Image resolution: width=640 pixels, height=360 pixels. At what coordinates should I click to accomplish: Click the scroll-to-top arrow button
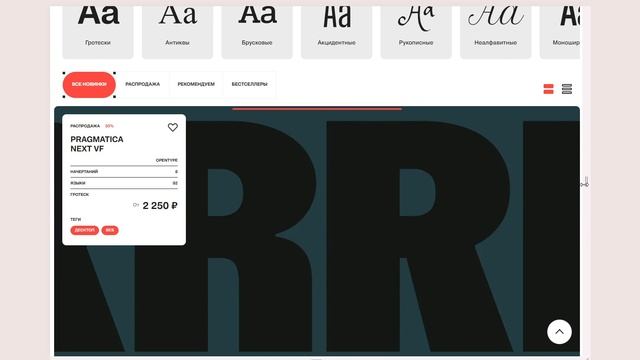559,332
